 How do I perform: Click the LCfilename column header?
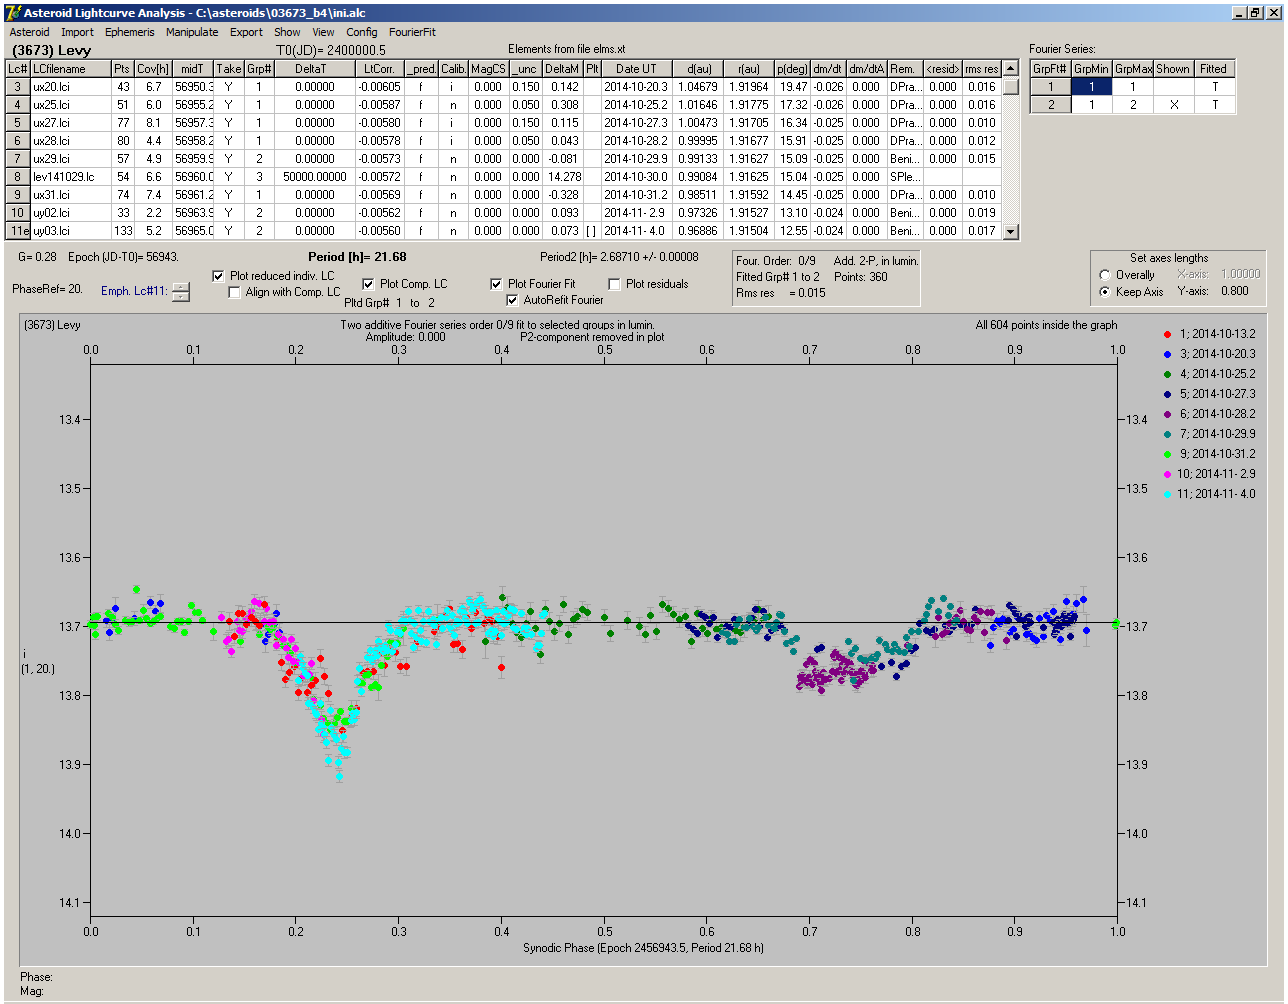(x=70, y=69)
